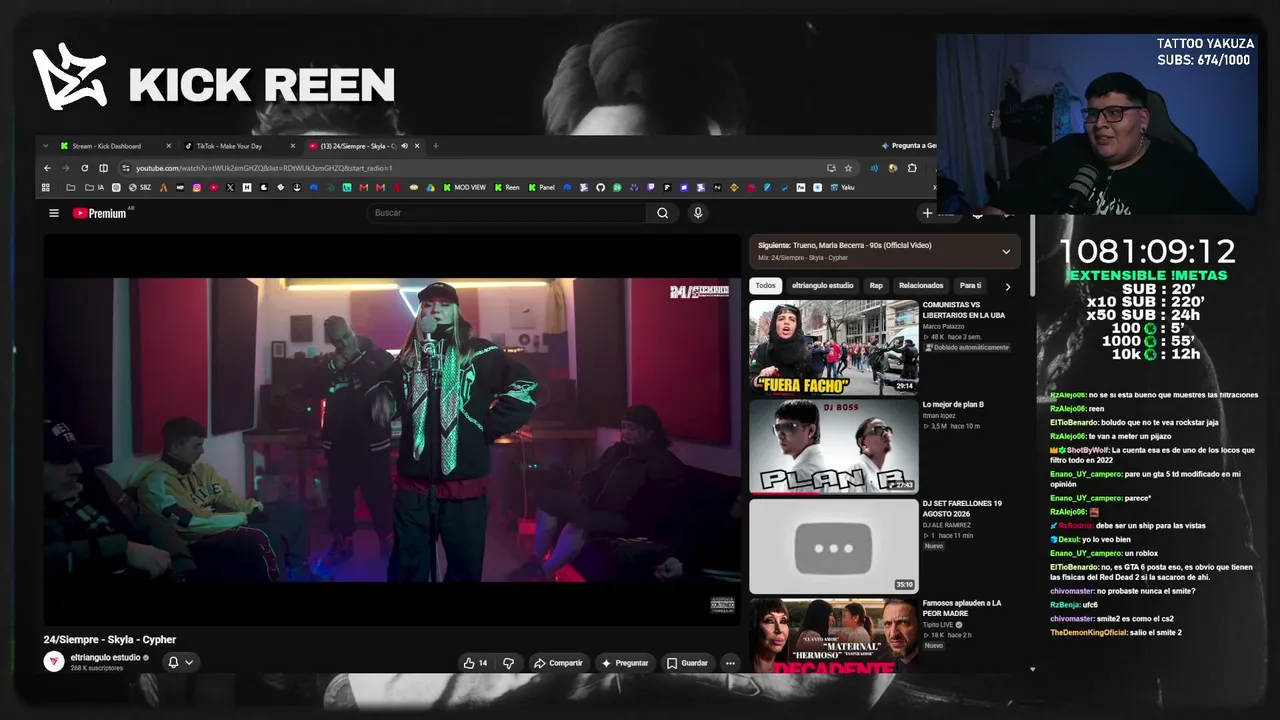
Task: Mute the YouTube tab via its speaker icon
Action: [x=404, y=146]
